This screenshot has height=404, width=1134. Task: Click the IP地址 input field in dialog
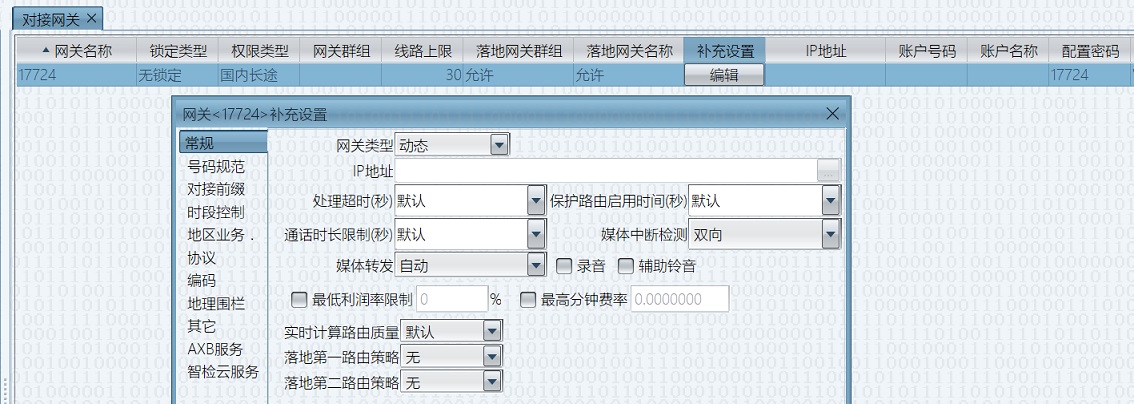606,171
